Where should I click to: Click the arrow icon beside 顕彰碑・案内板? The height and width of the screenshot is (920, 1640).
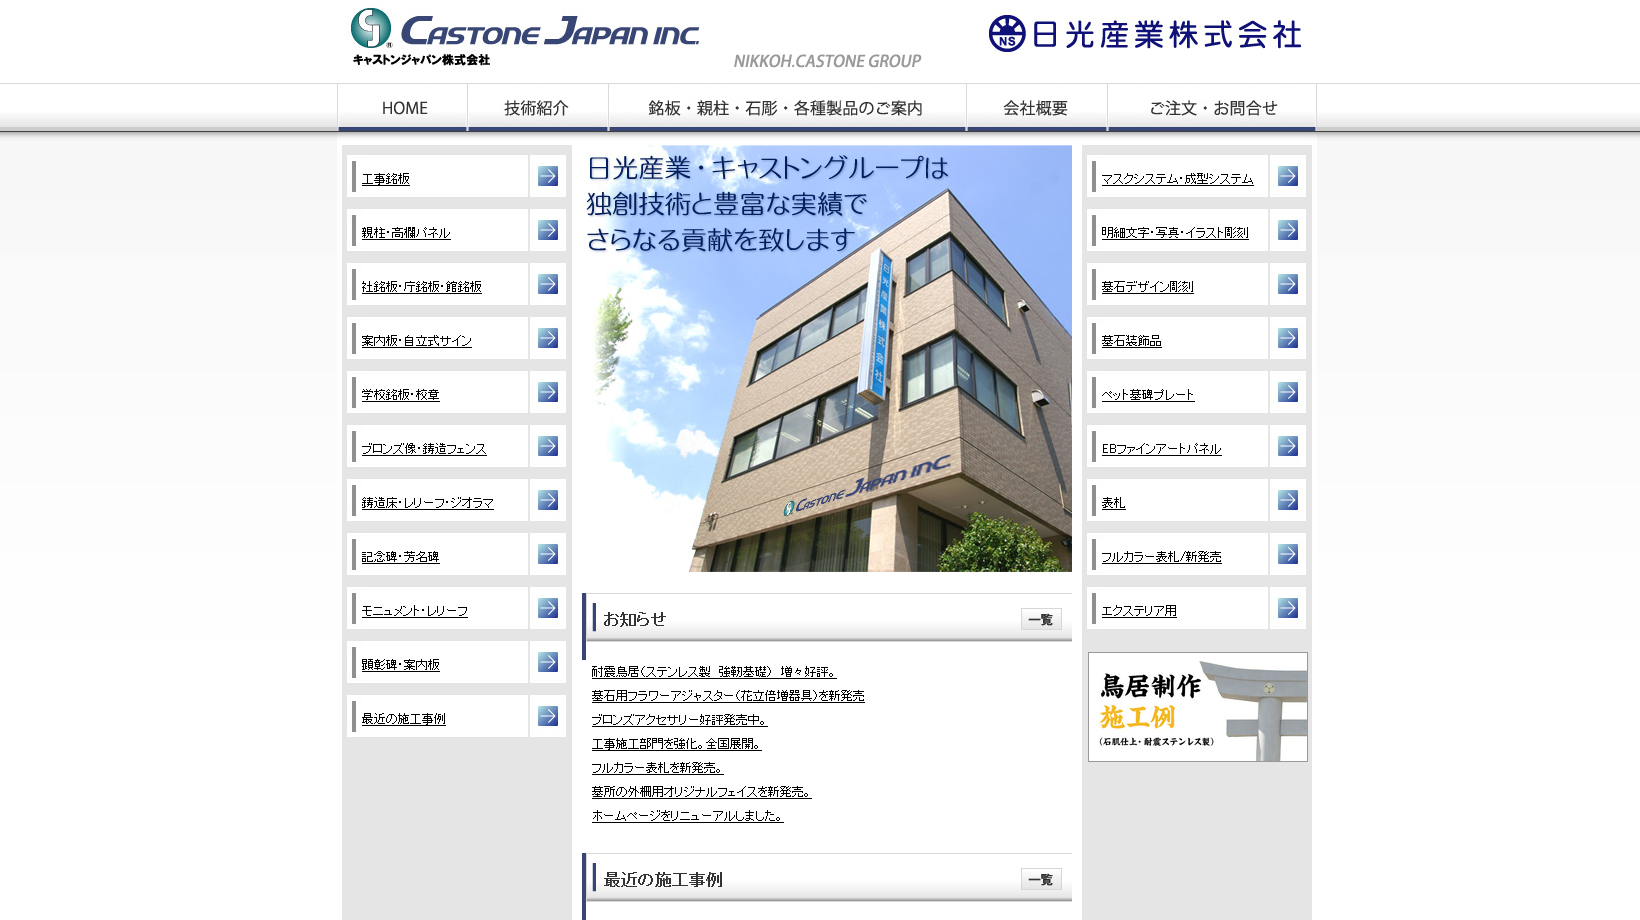coord(548,662)
